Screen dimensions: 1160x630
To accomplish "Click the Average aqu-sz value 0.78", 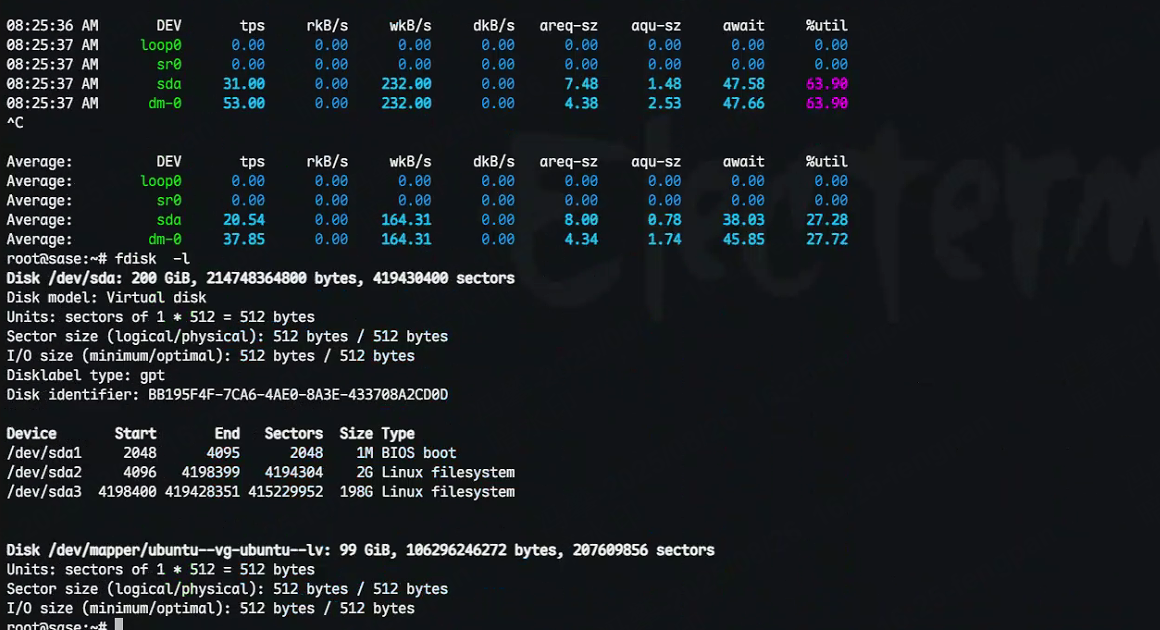I will tap(664, 220).
